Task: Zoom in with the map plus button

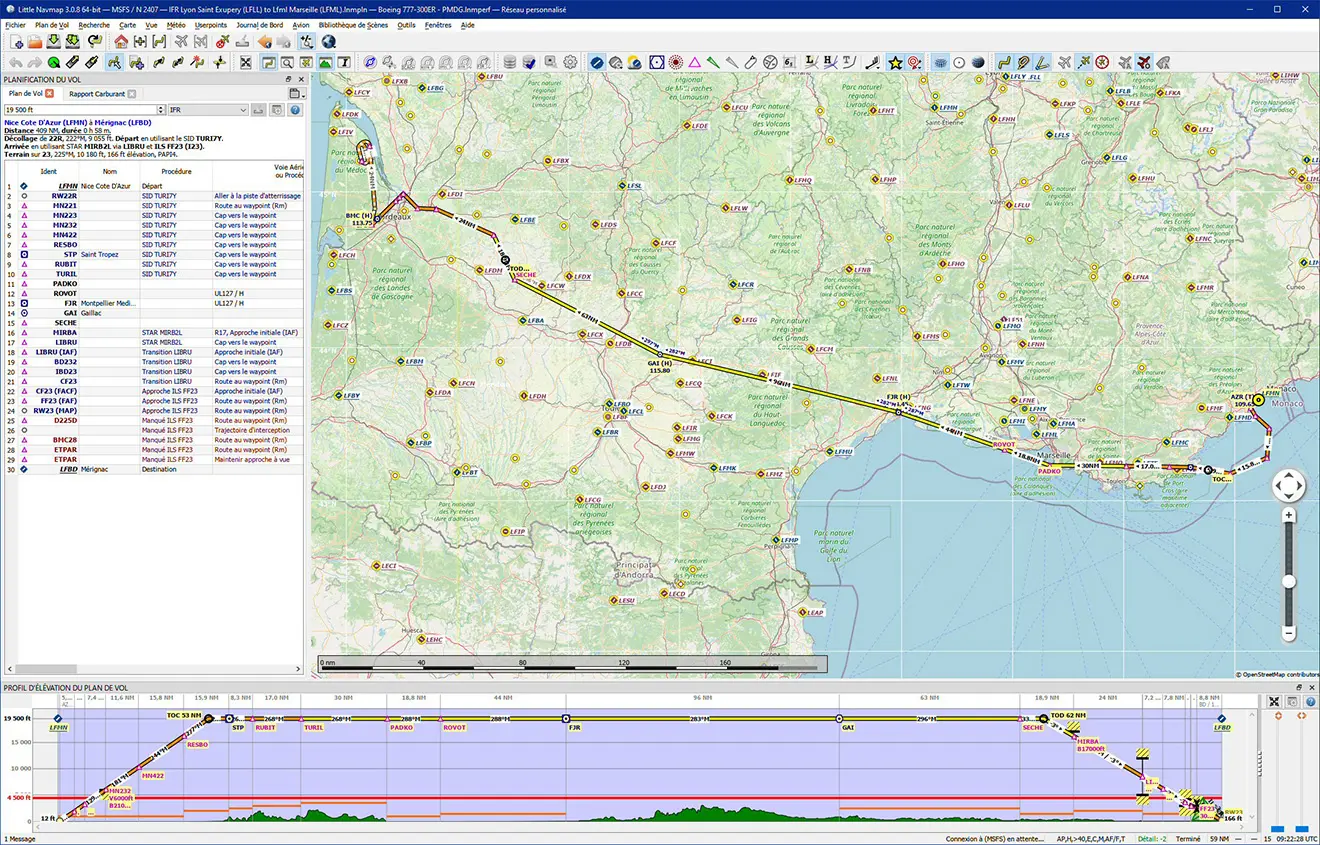Action: (1289, 515)
